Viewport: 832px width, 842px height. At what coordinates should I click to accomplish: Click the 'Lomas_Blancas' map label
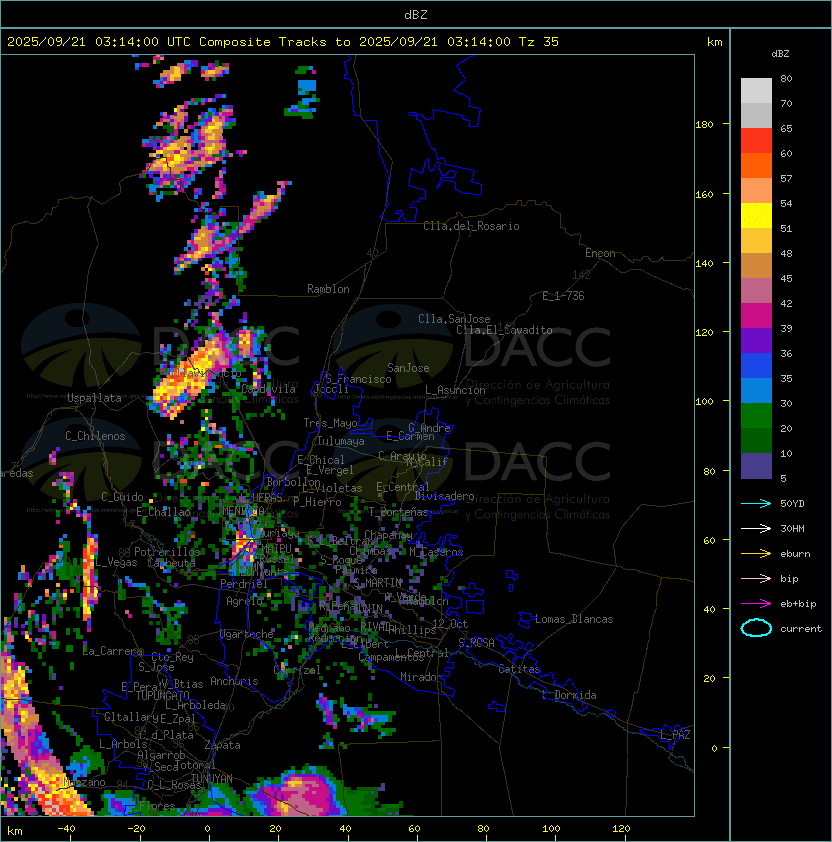574,619
